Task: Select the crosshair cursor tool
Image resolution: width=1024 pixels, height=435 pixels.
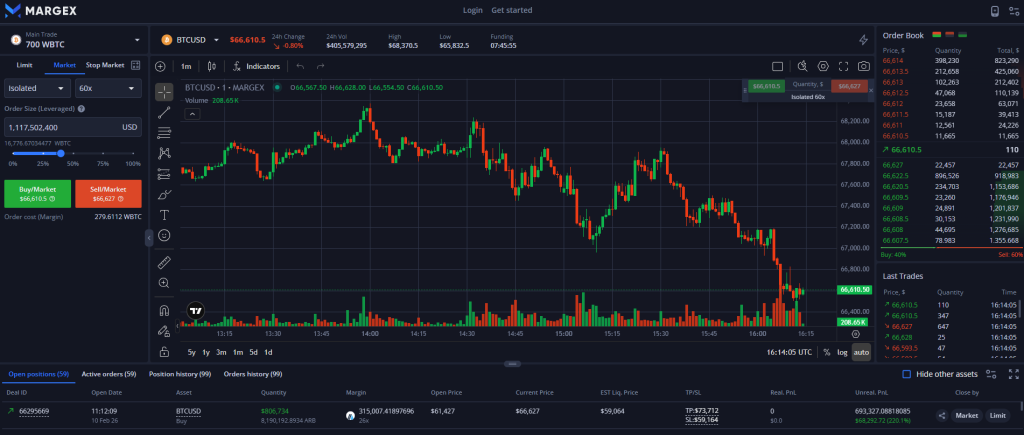Action: click(164, 92)
